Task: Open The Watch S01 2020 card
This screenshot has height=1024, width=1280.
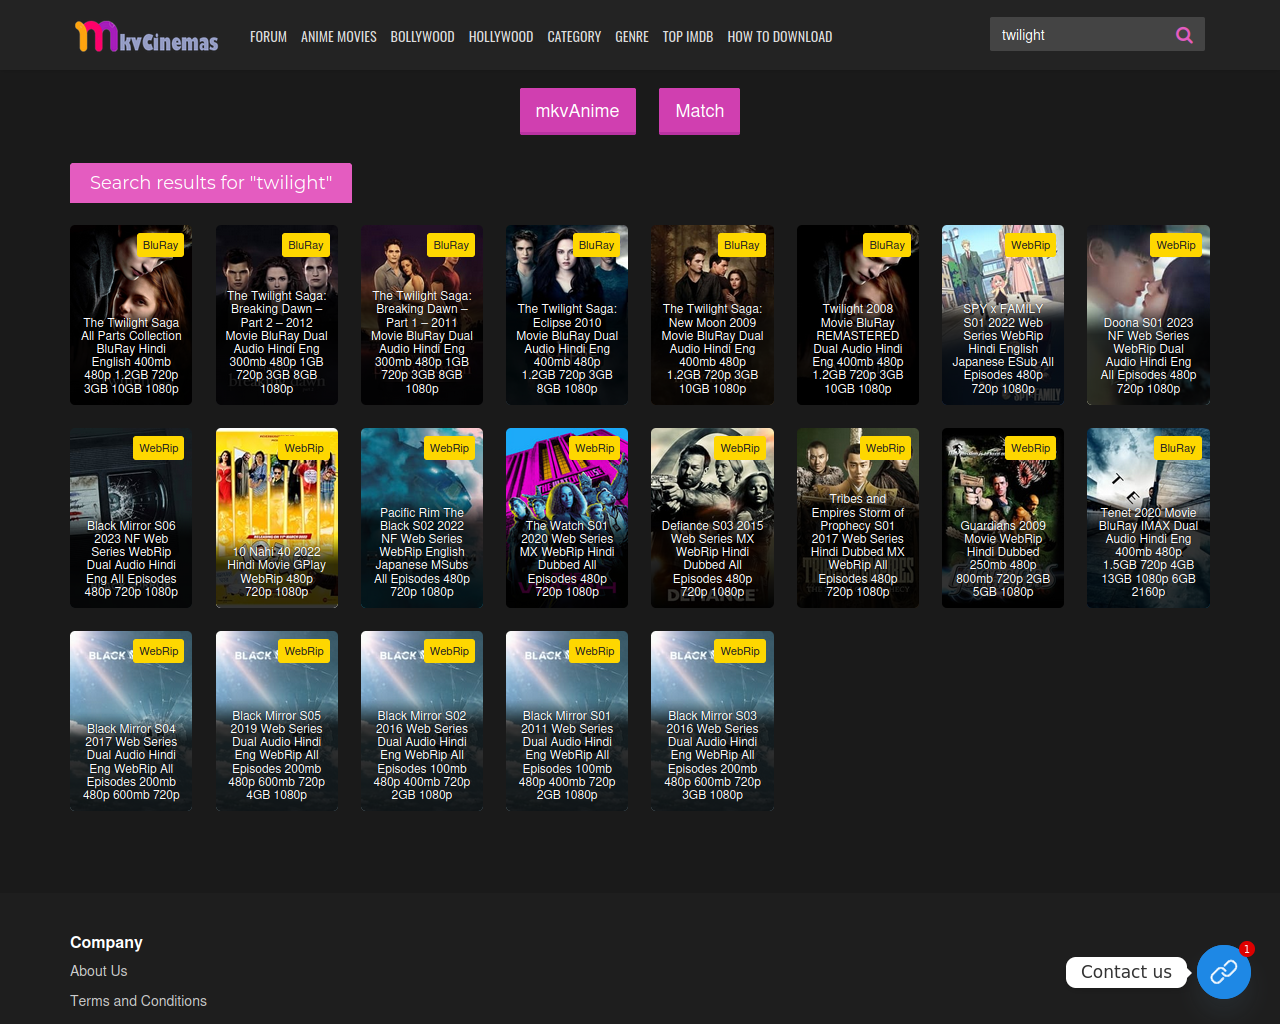Action: coord(567,518)
